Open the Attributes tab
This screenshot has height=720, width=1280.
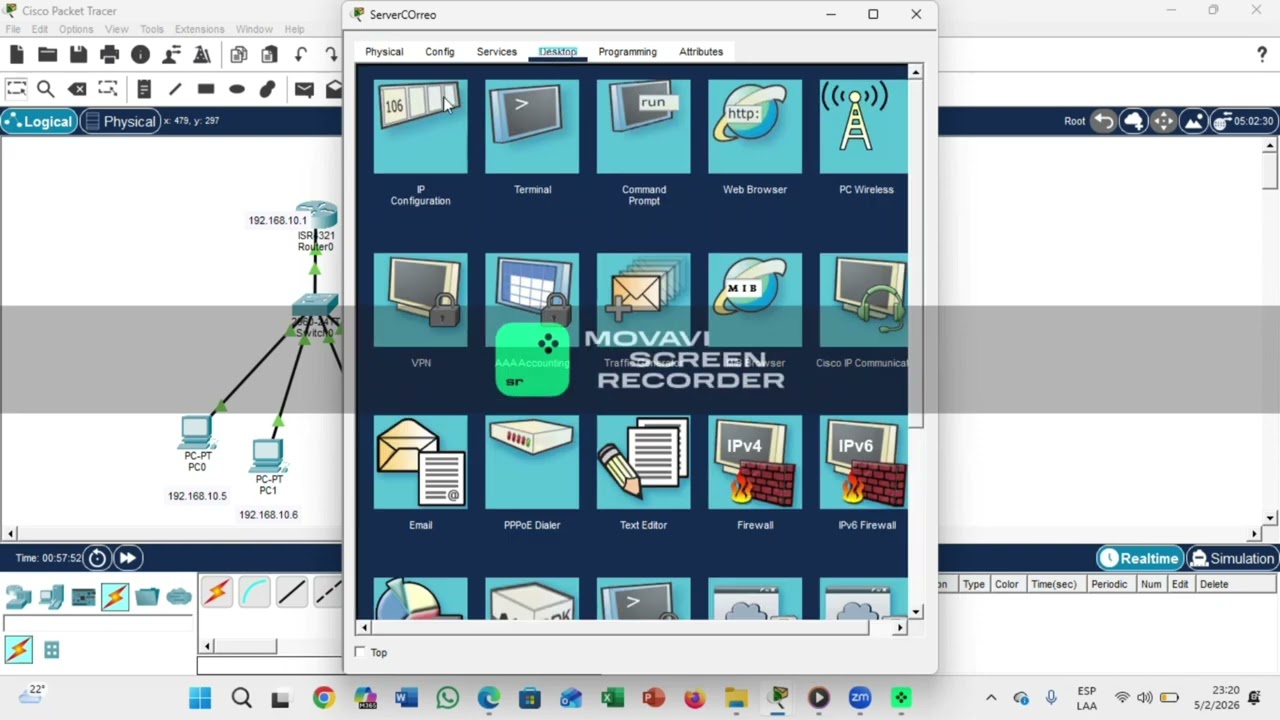click(x=701, y=52)
